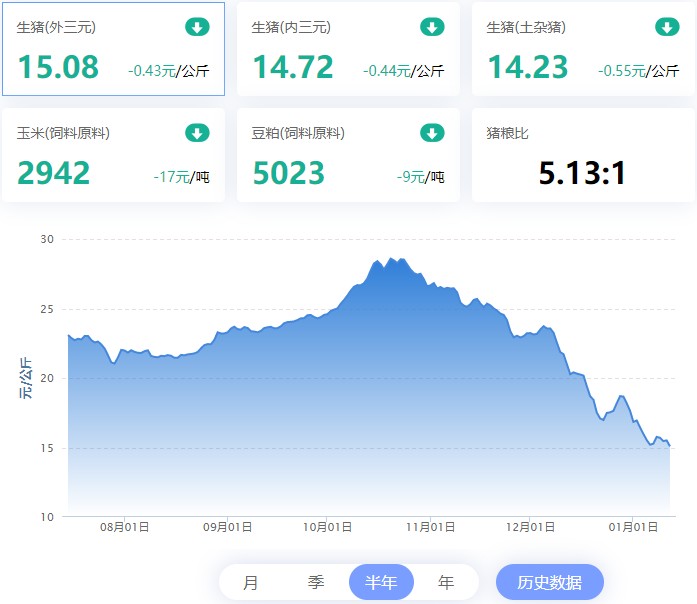697x604 pixels.
Task: Open the 豆粕(饲料原料) 5023 card
Action: coord(348,155)
